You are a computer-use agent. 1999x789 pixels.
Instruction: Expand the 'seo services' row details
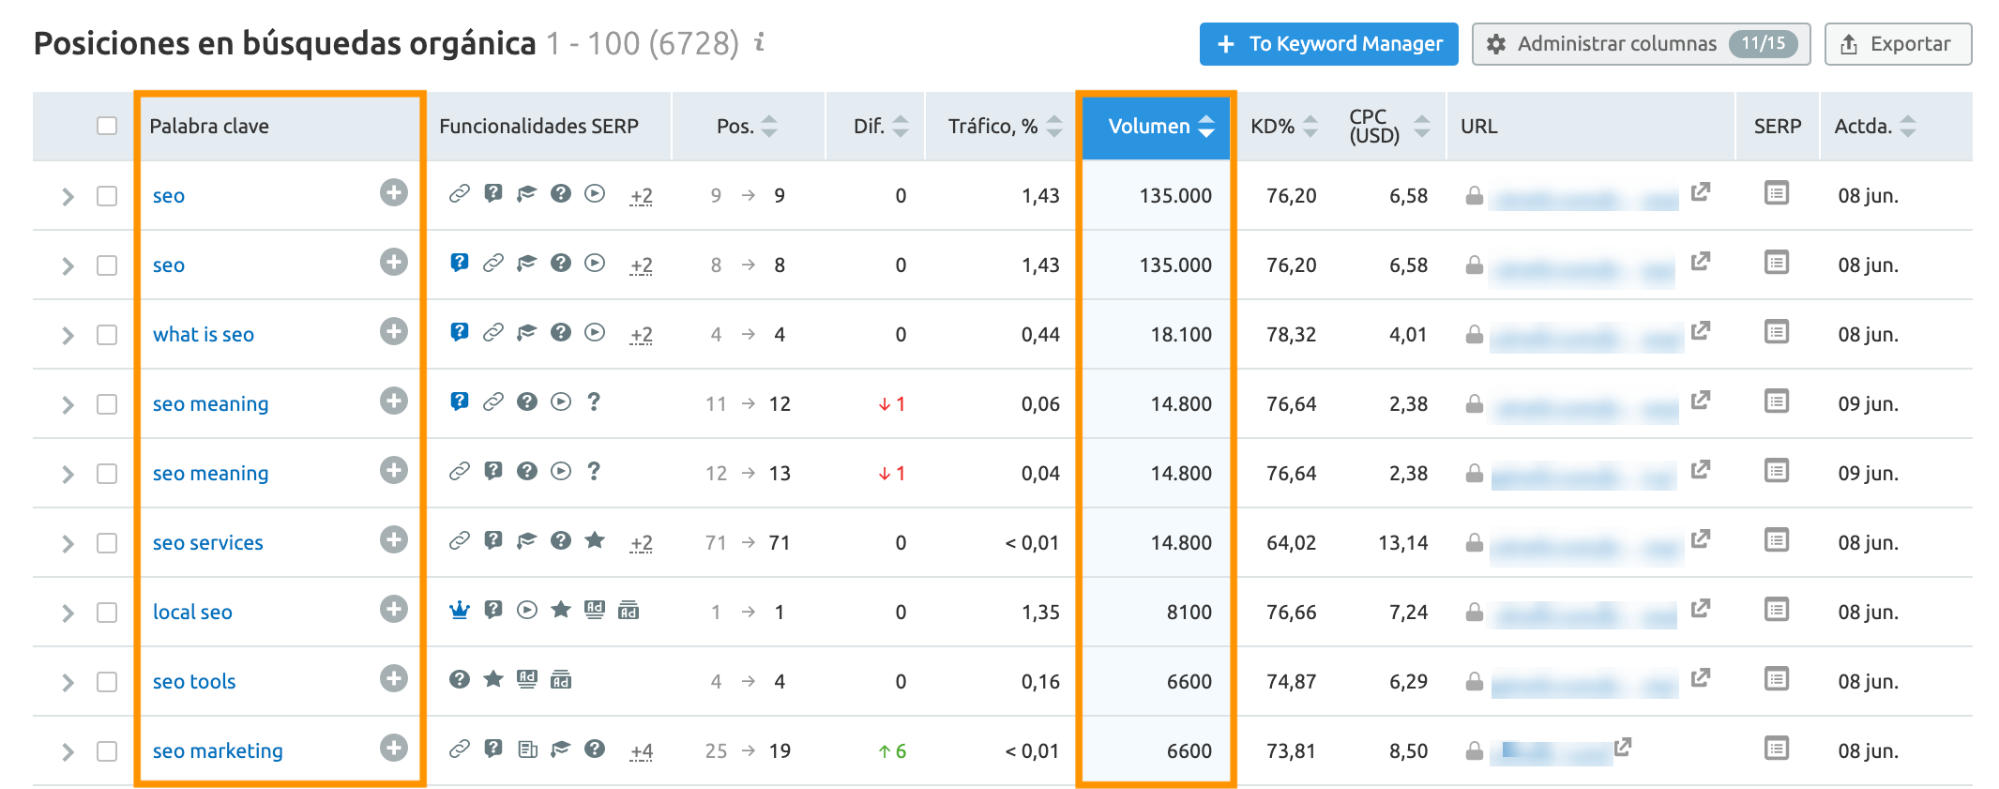(x=68, y=544)
